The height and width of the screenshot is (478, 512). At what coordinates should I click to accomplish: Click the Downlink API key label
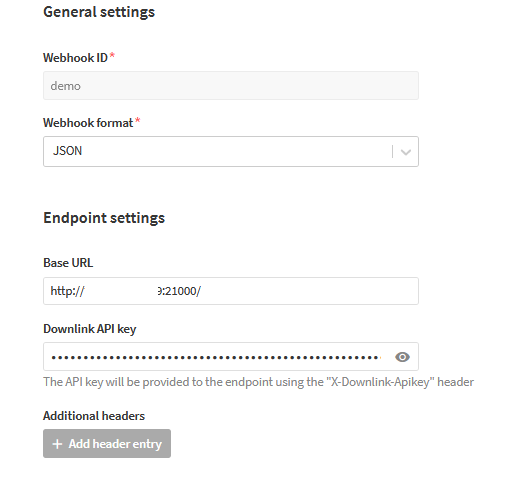[x=90, y=329]
